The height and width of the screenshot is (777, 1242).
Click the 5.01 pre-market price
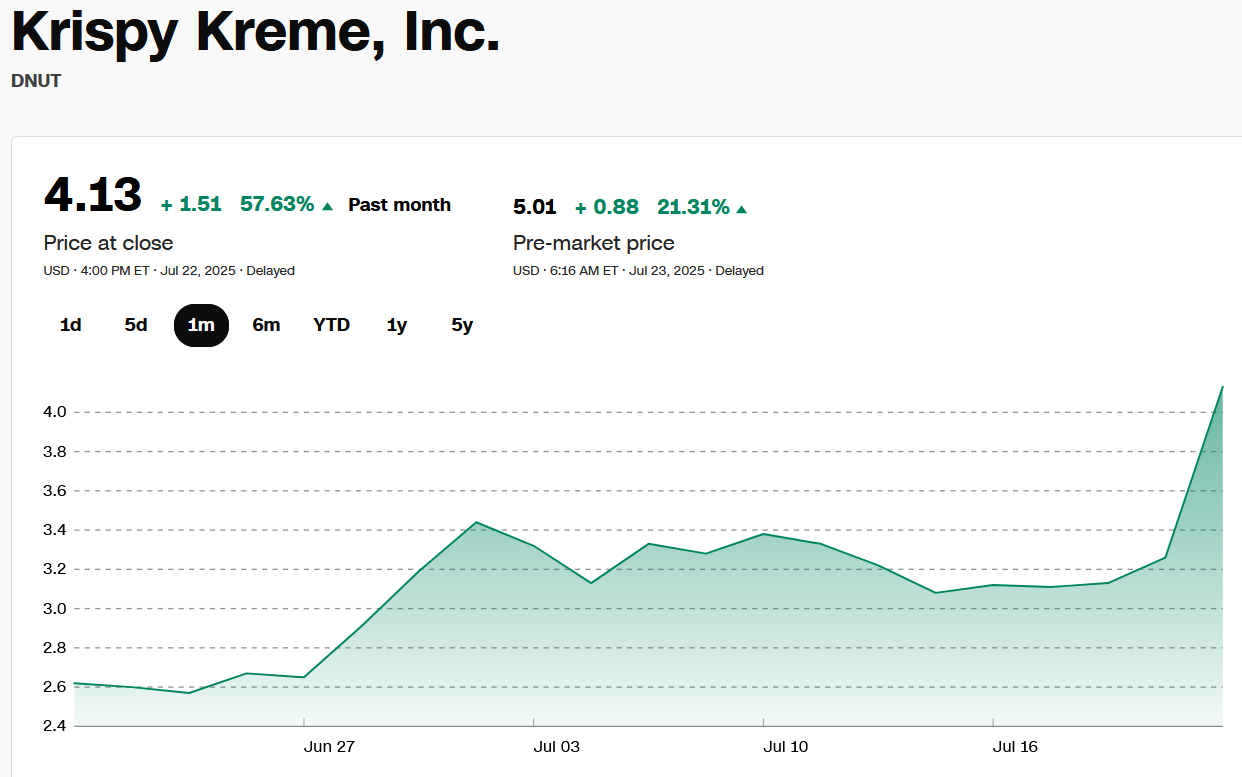coord(534,207)
